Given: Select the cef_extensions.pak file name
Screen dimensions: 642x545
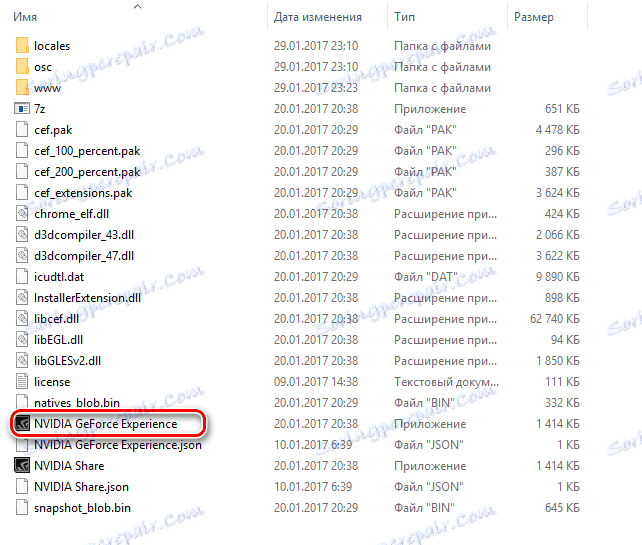Looking at the screenshot, I should [83, 193].
